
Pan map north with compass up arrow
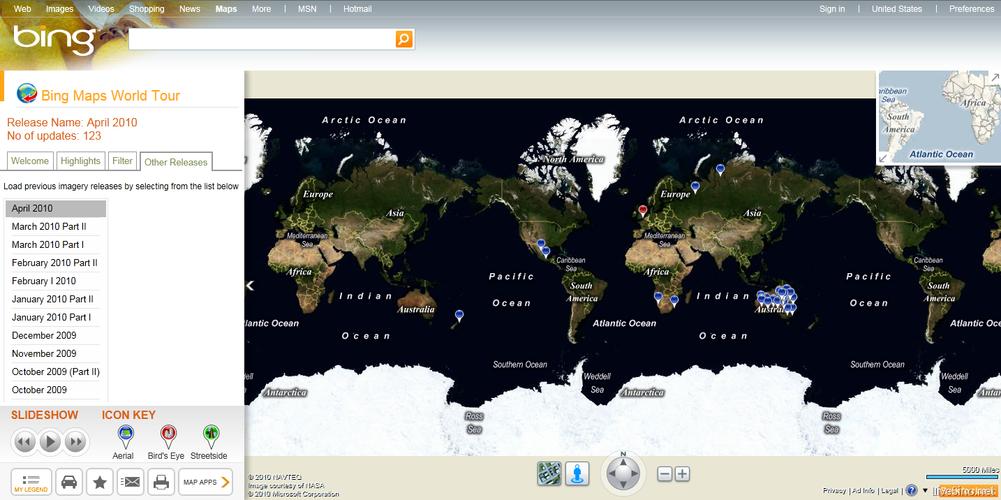point(623,461)
